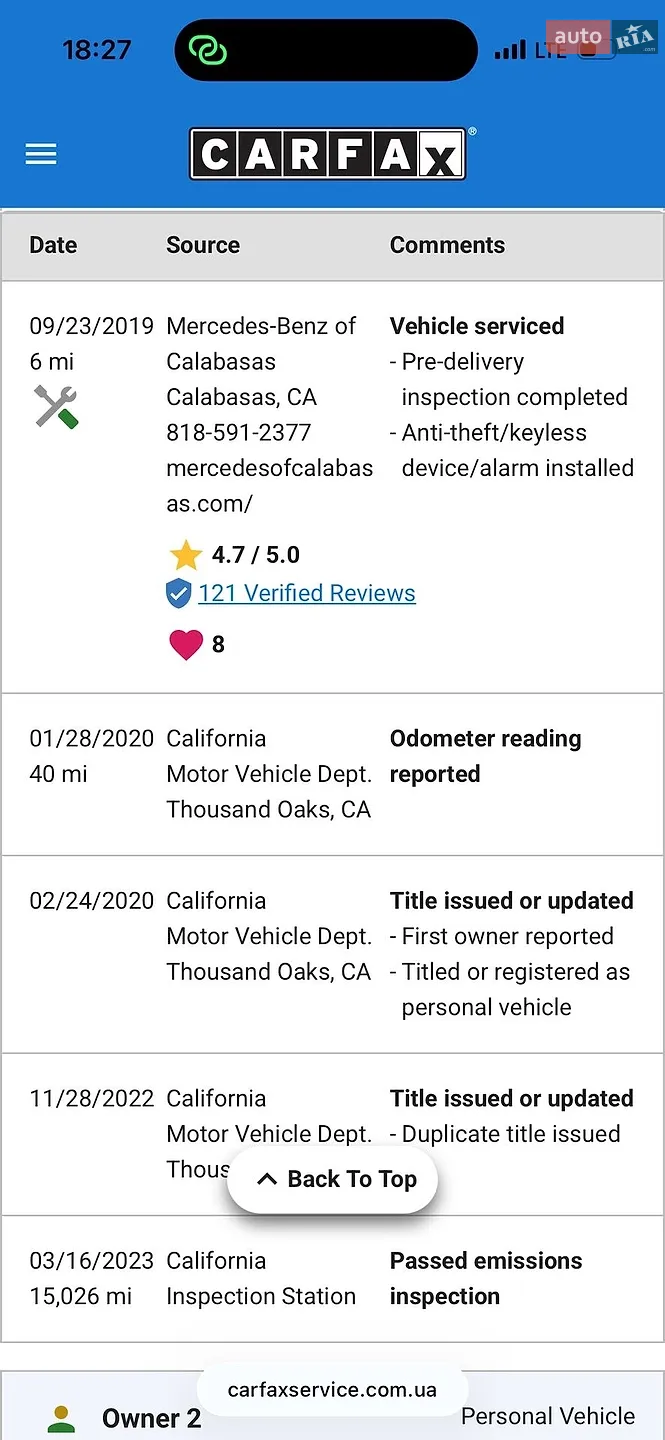Select the Date column header

pos(53,245)
